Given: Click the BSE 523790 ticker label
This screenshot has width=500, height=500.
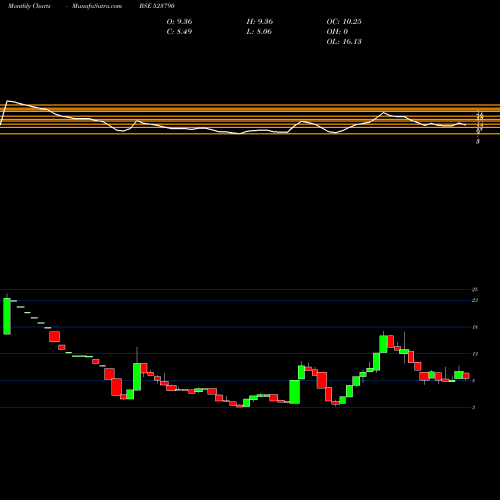Looking at the screenshot, I should pyautogui.click(x=157, y=6).
